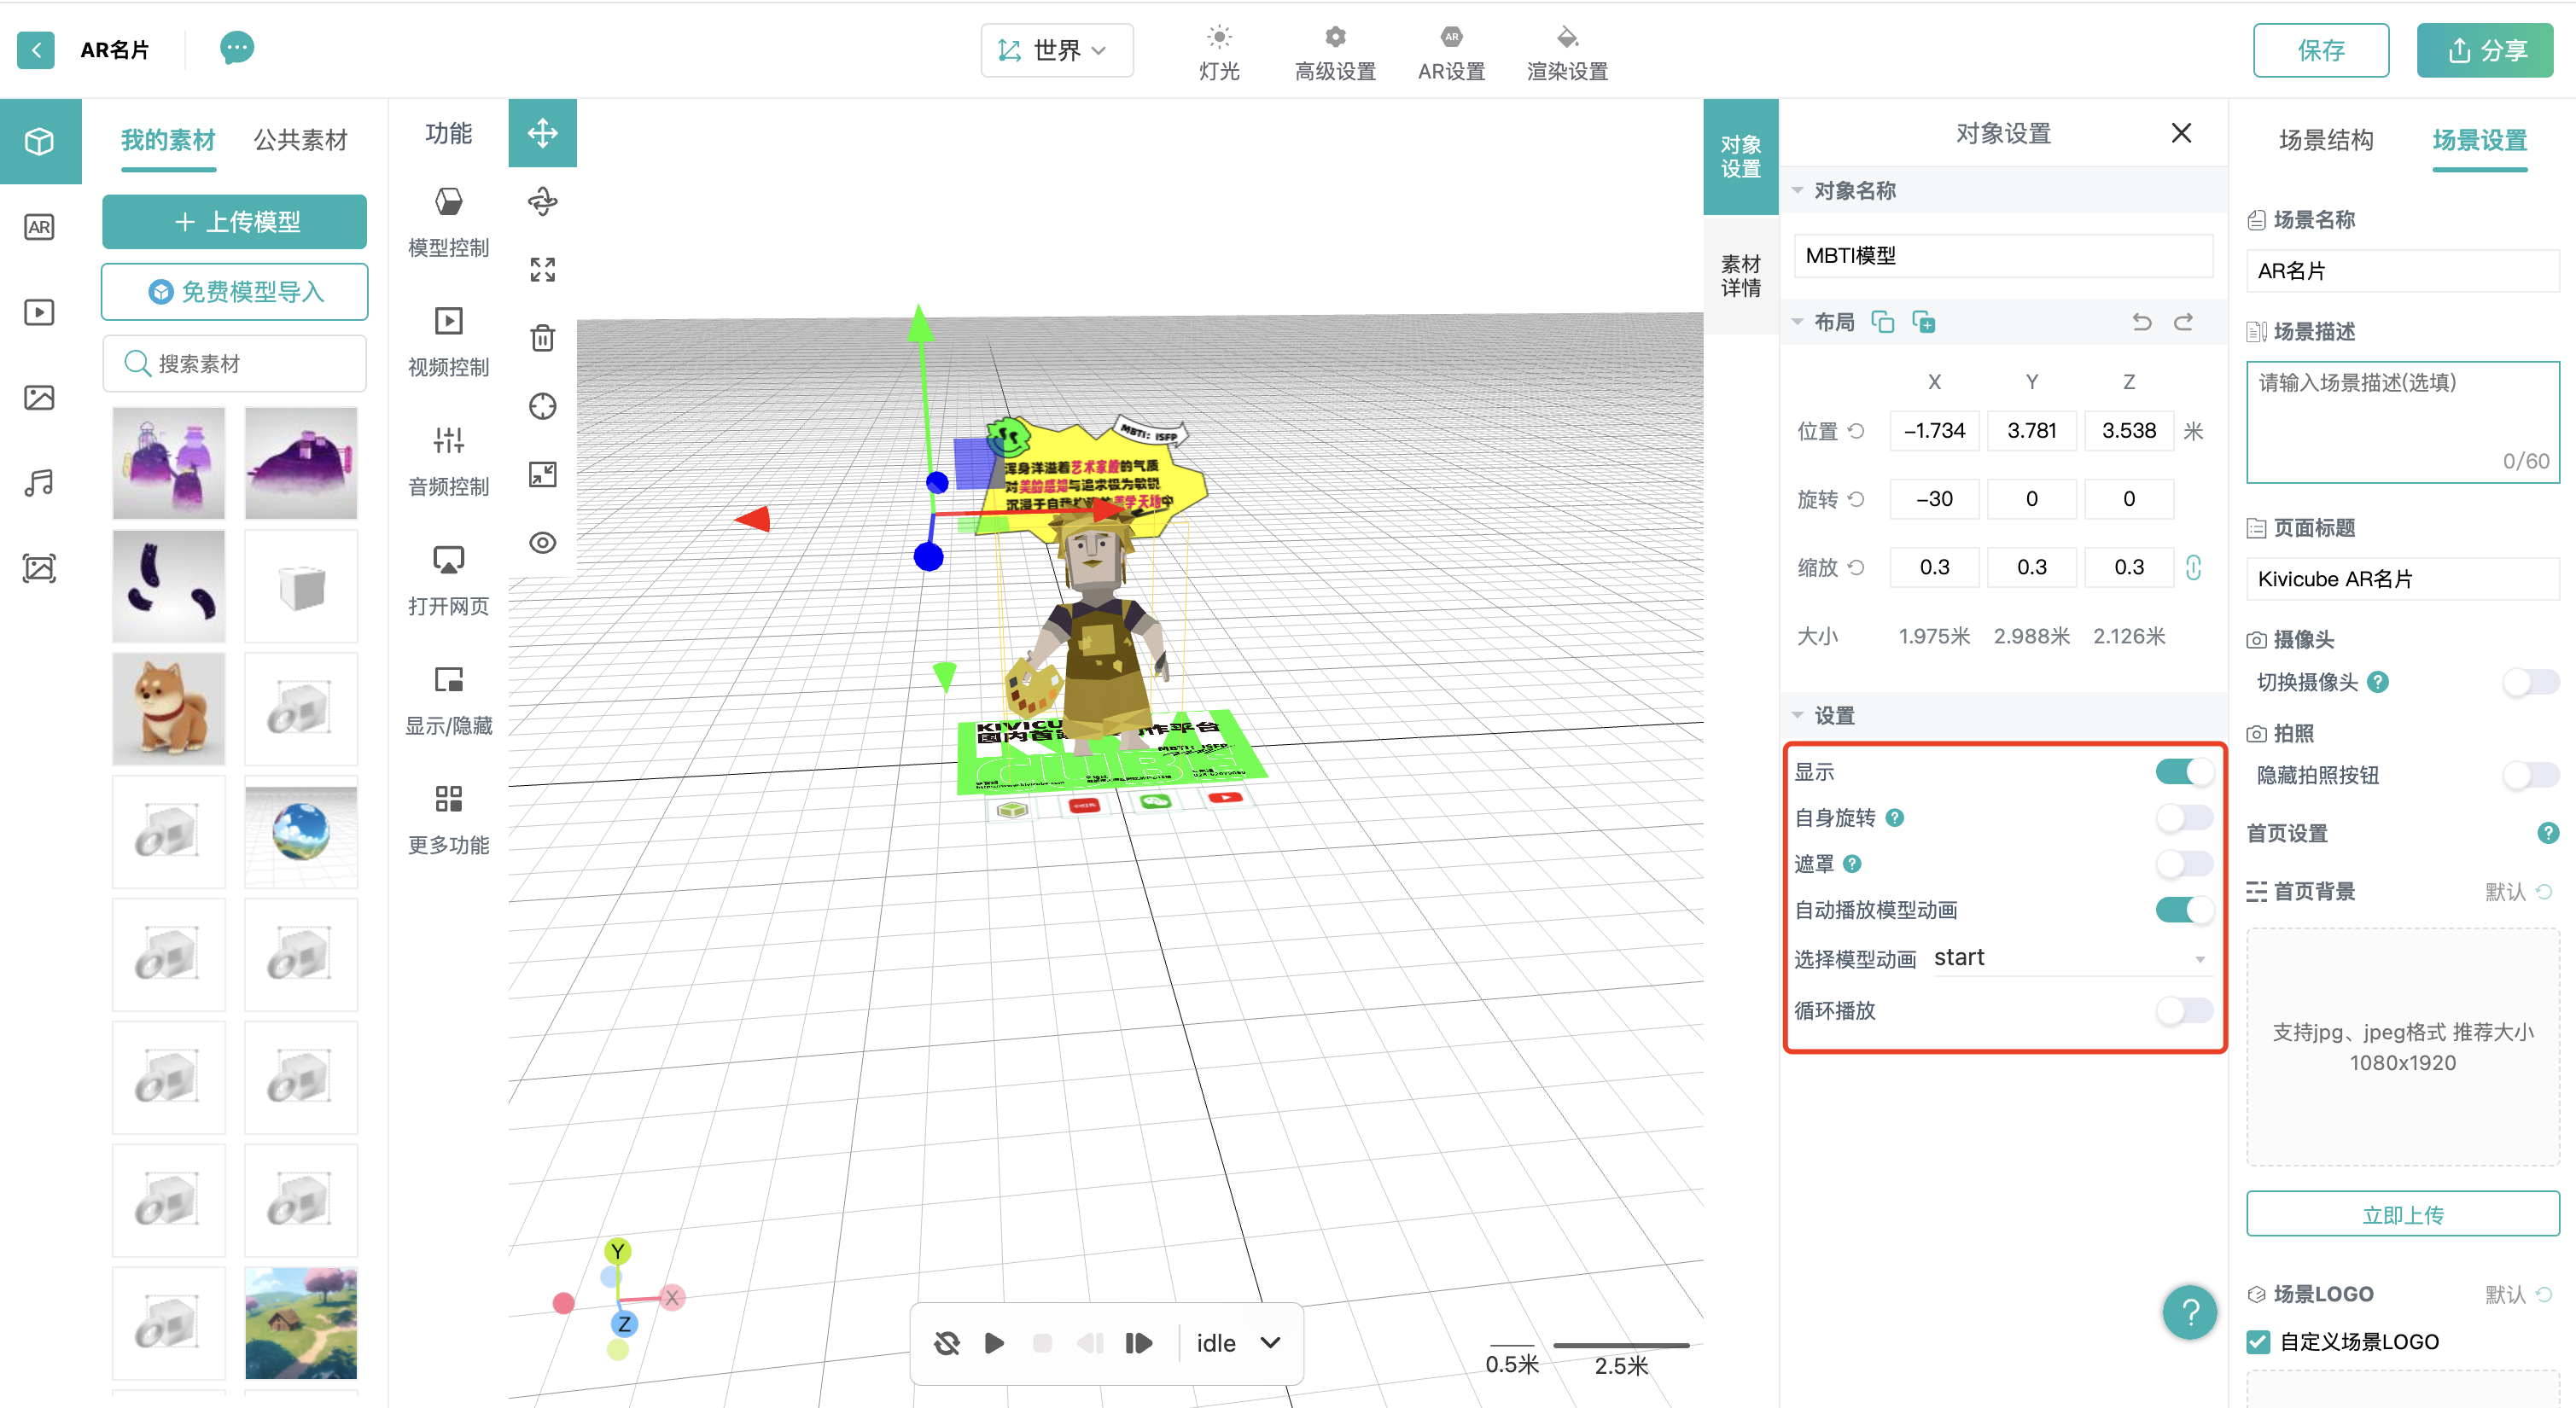Switch to the Public Materials tab
Screen dimensions: 2576x1408
300,140
